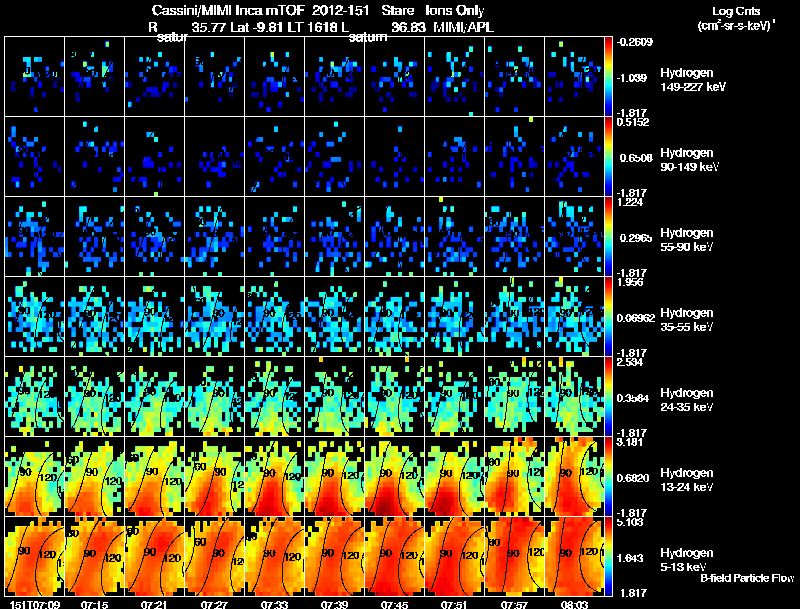Click the Hydrogen 35-55 keV row label
Screen dimensions: 800x609
(687, 320)
